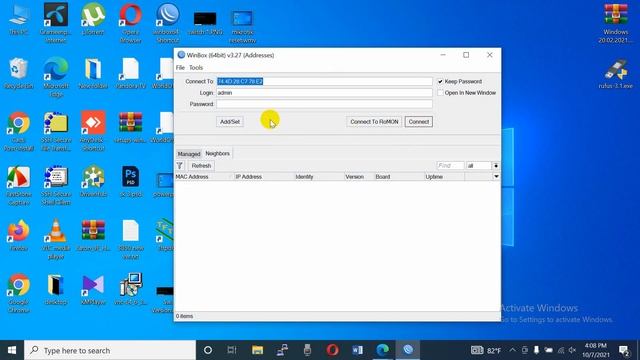Switch to the Neighbors tab
Screen dimensions: 640x360
pyautogui.click(x=218, y=153)
